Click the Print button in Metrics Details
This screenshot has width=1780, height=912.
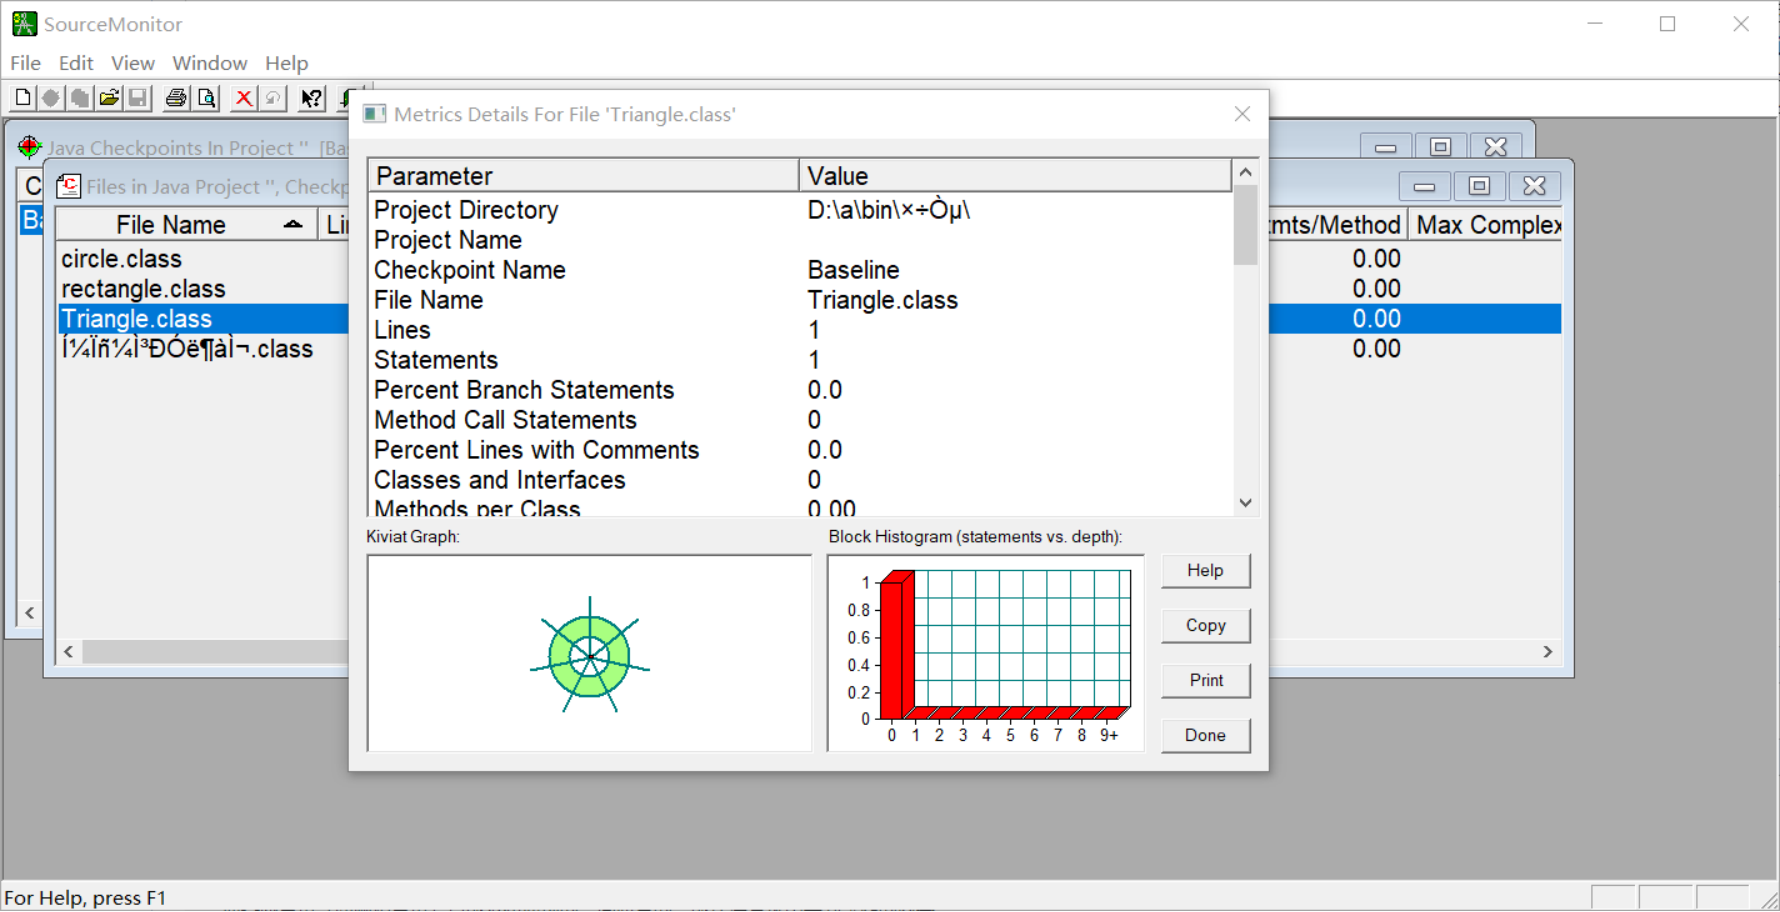click(1205, 680)
